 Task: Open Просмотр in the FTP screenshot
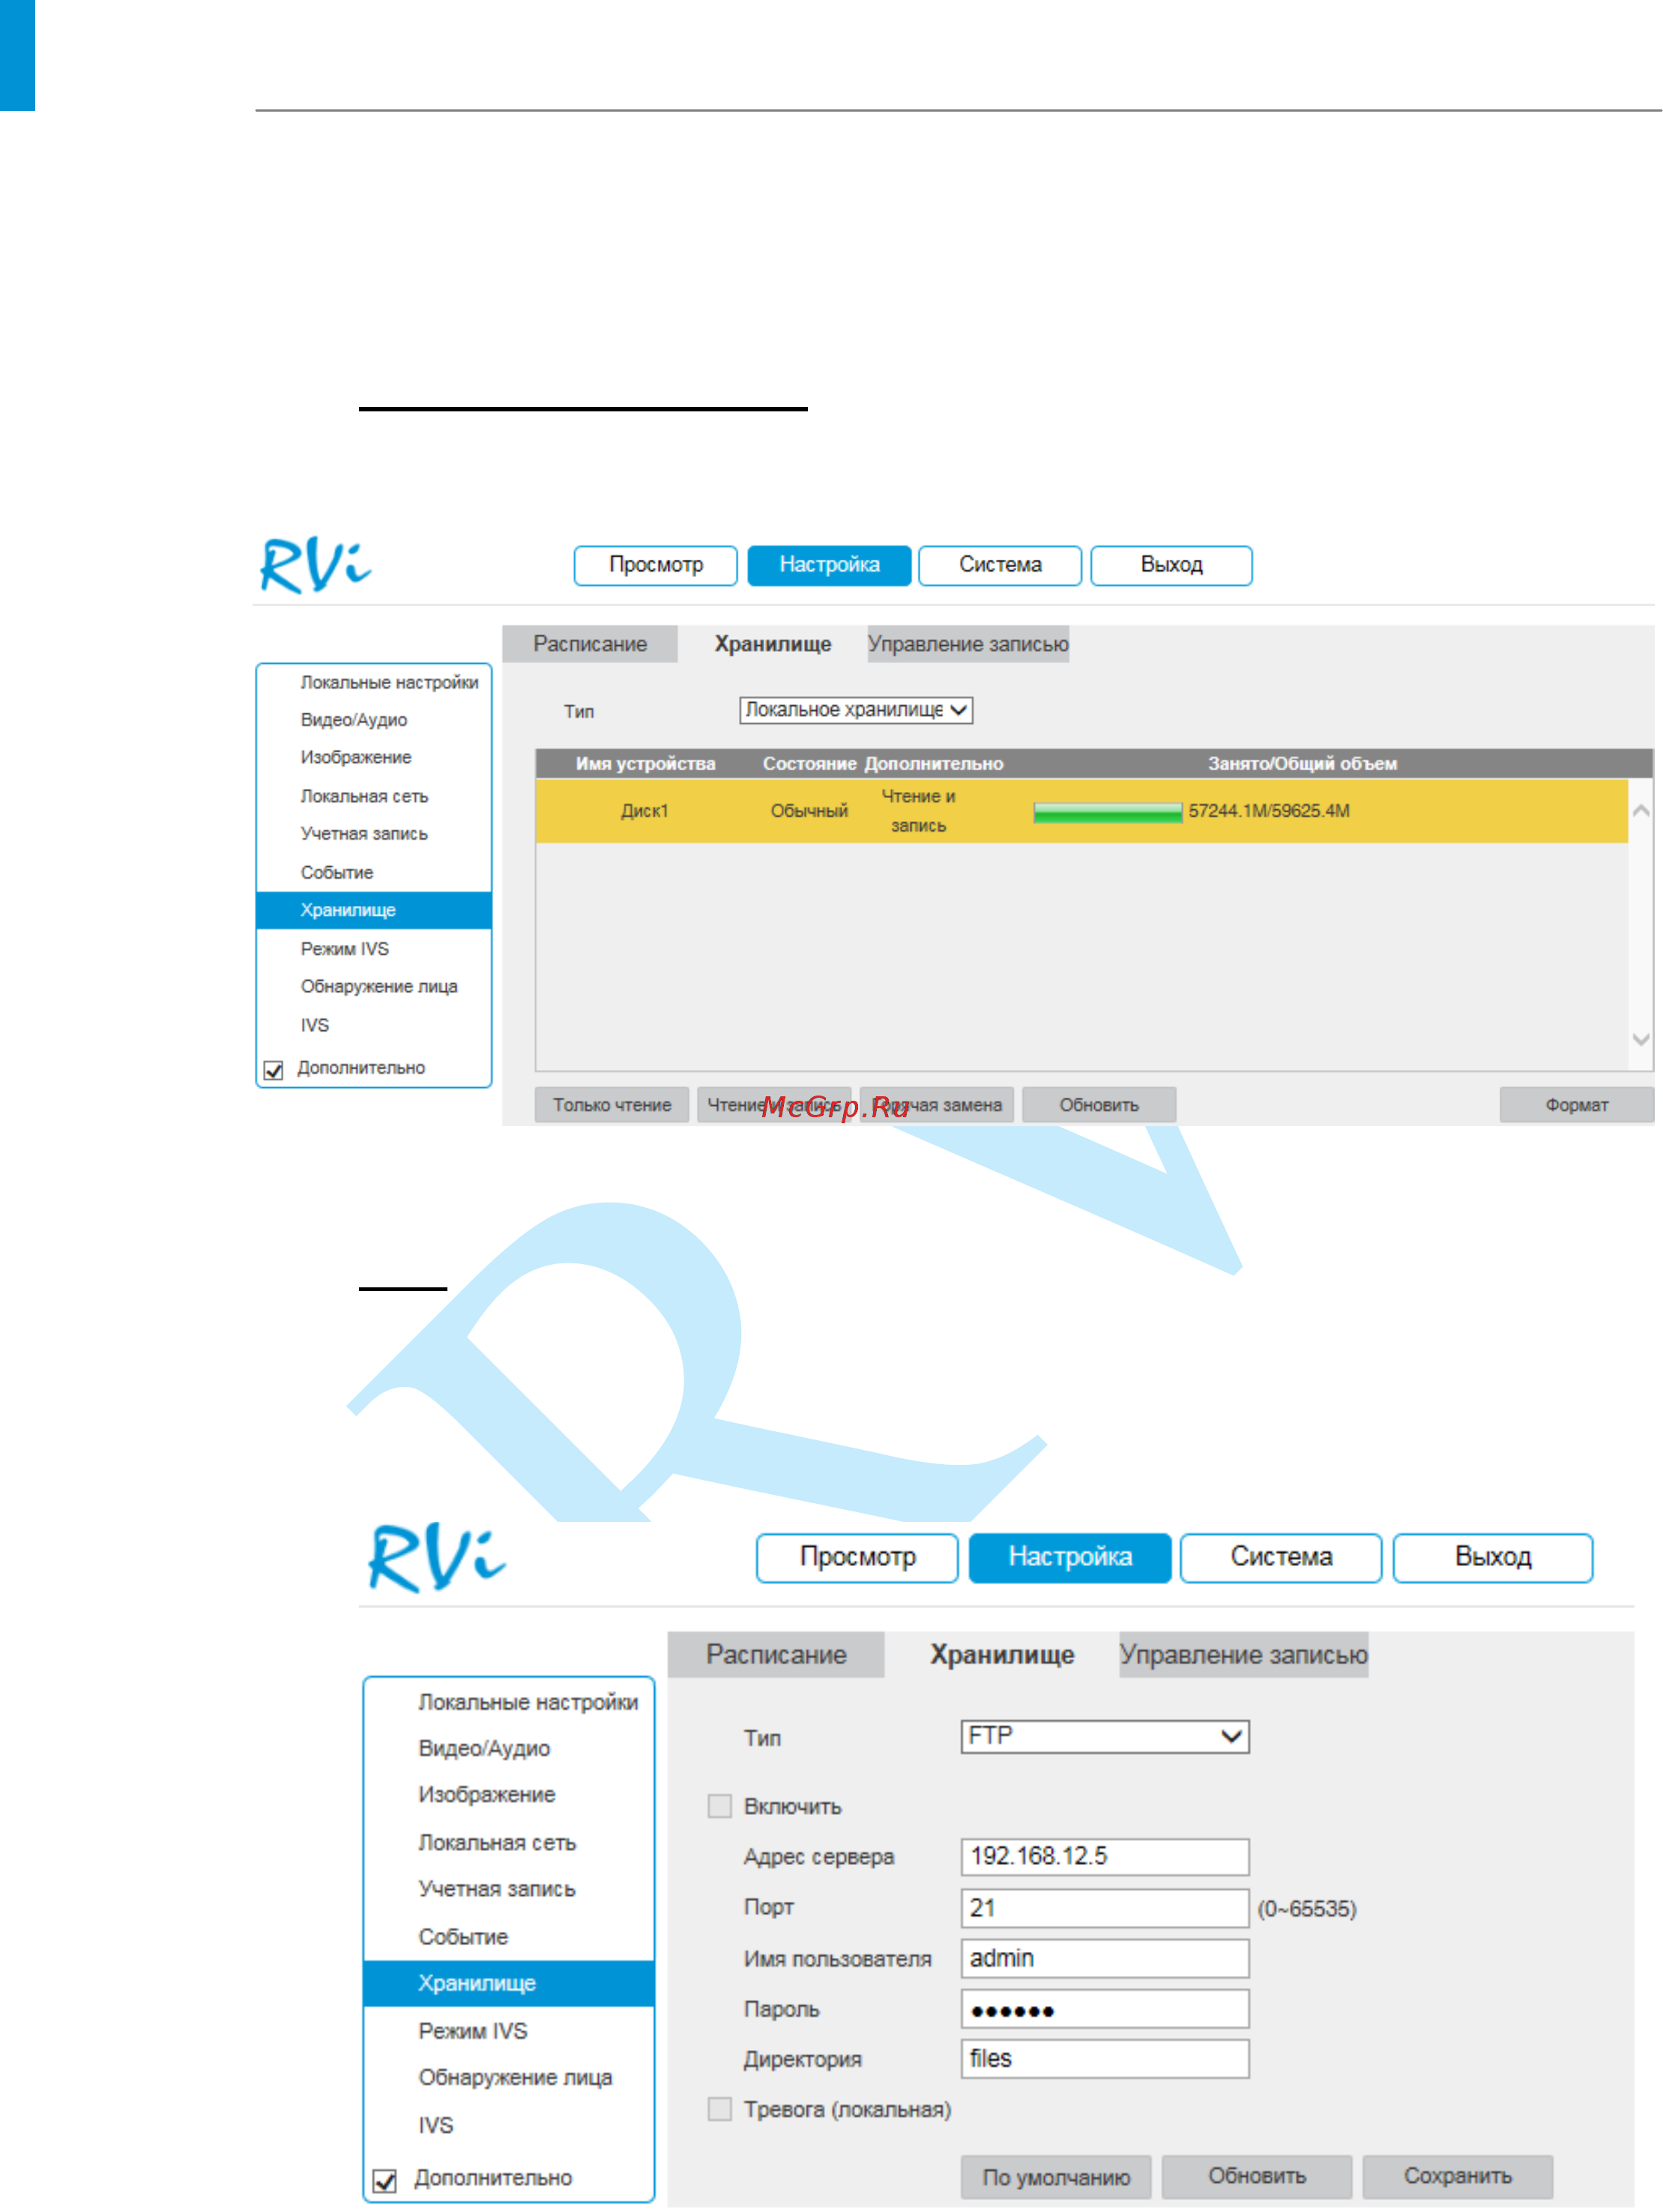(x=857, y=1558)
